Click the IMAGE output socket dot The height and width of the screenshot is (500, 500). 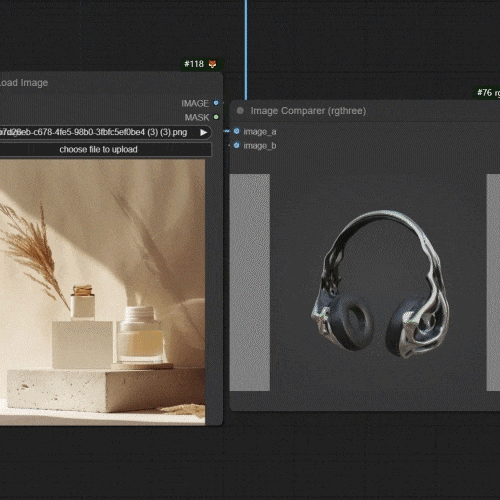tap(216, 103)
